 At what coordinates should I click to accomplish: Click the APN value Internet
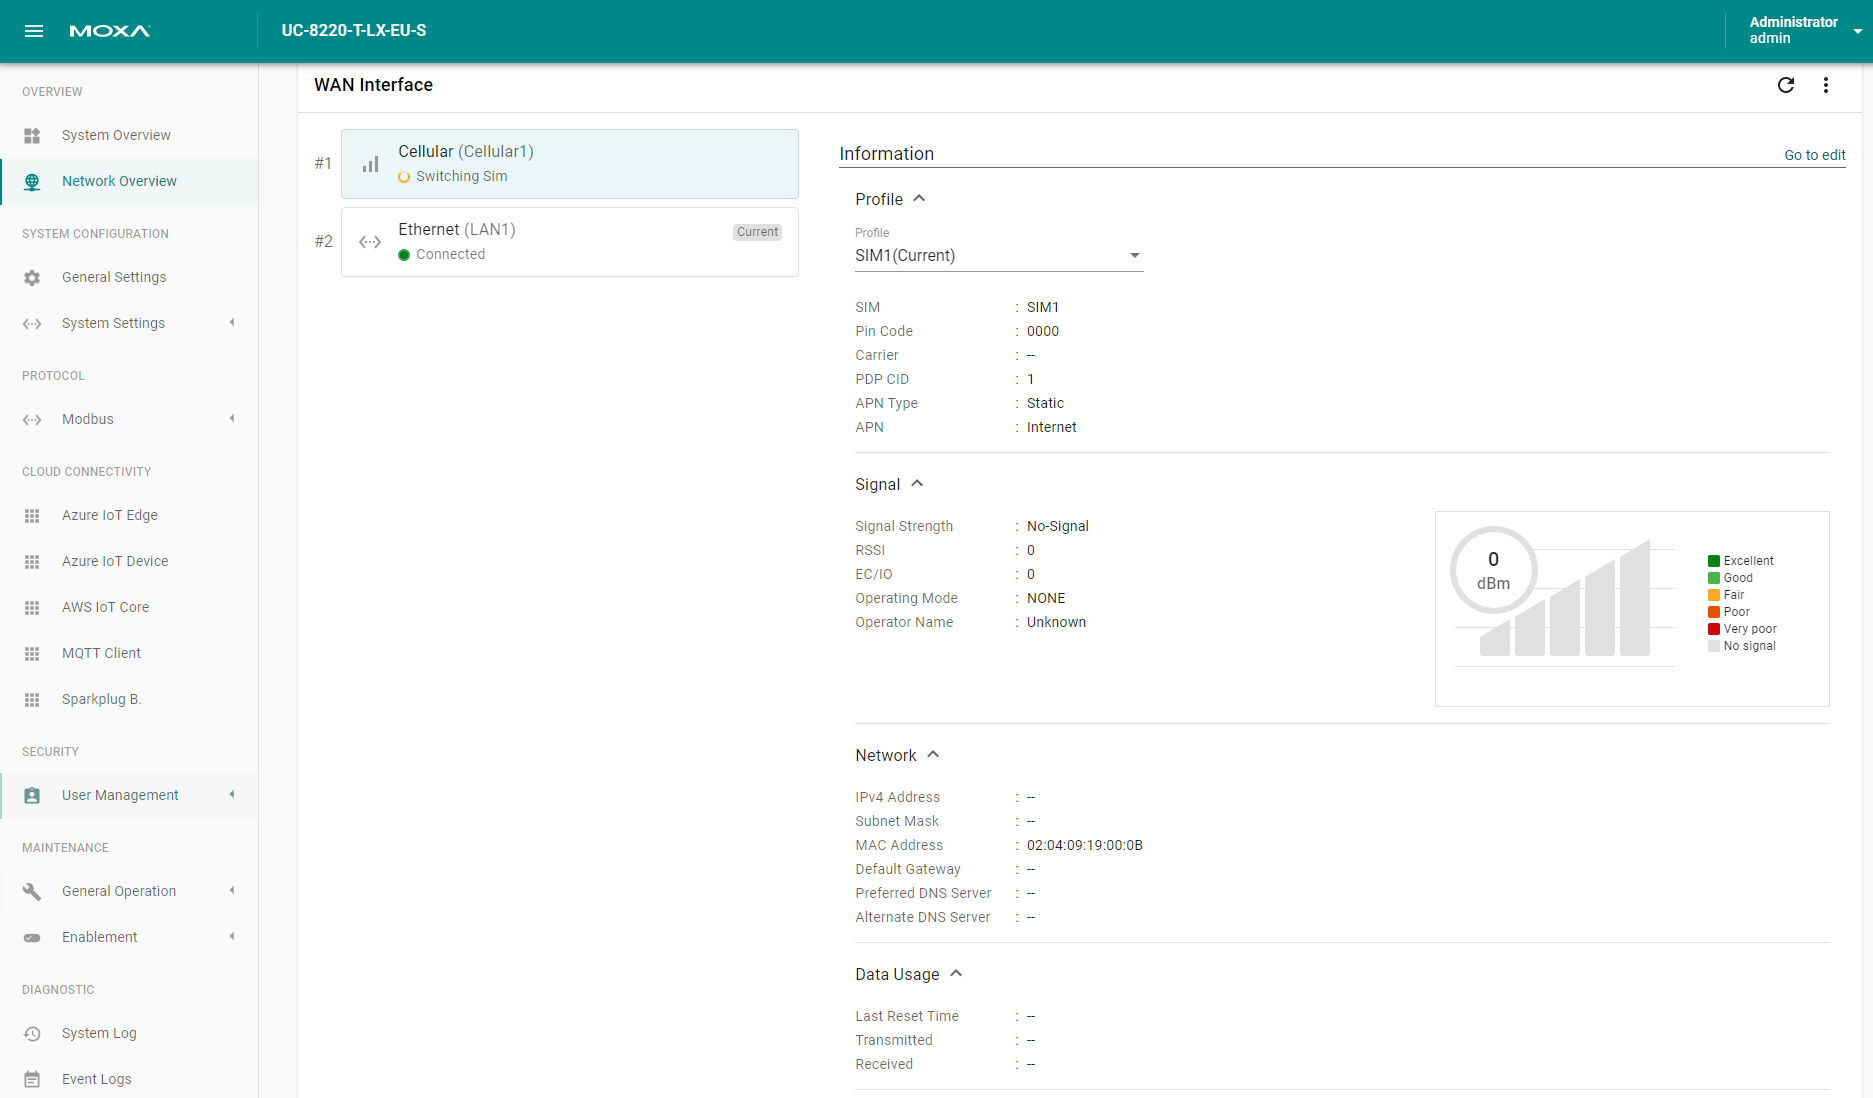[x=1052, y=427]
